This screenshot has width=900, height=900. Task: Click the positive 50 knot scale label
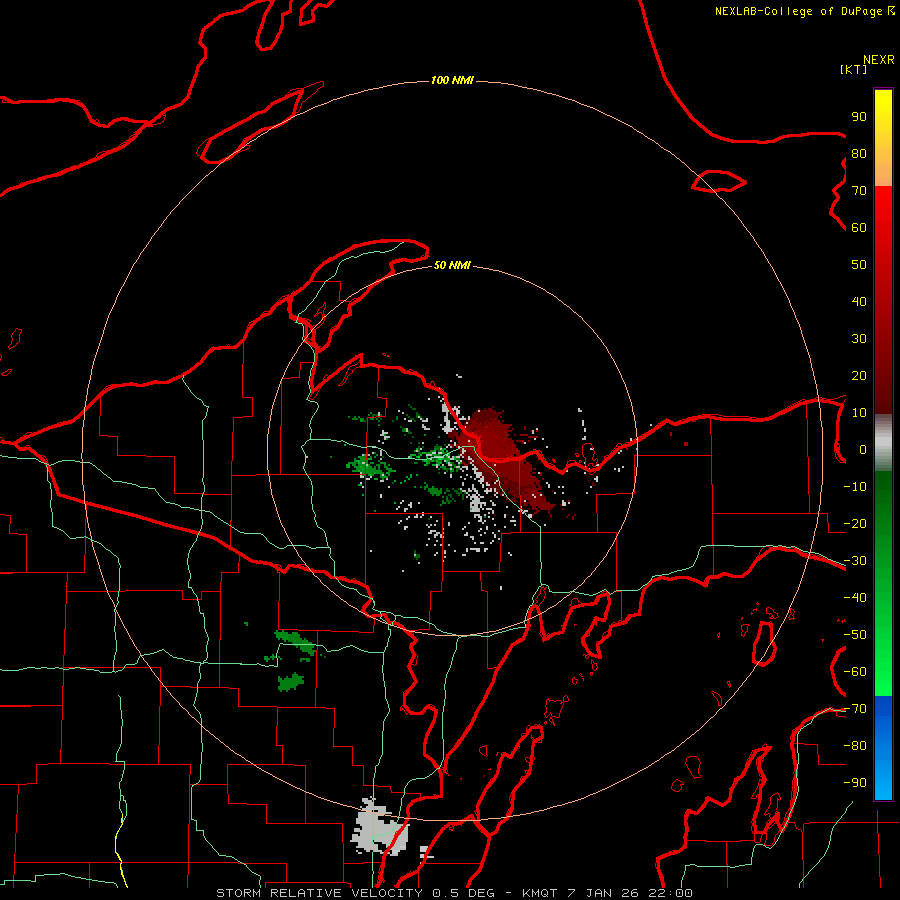pos(859,265)
